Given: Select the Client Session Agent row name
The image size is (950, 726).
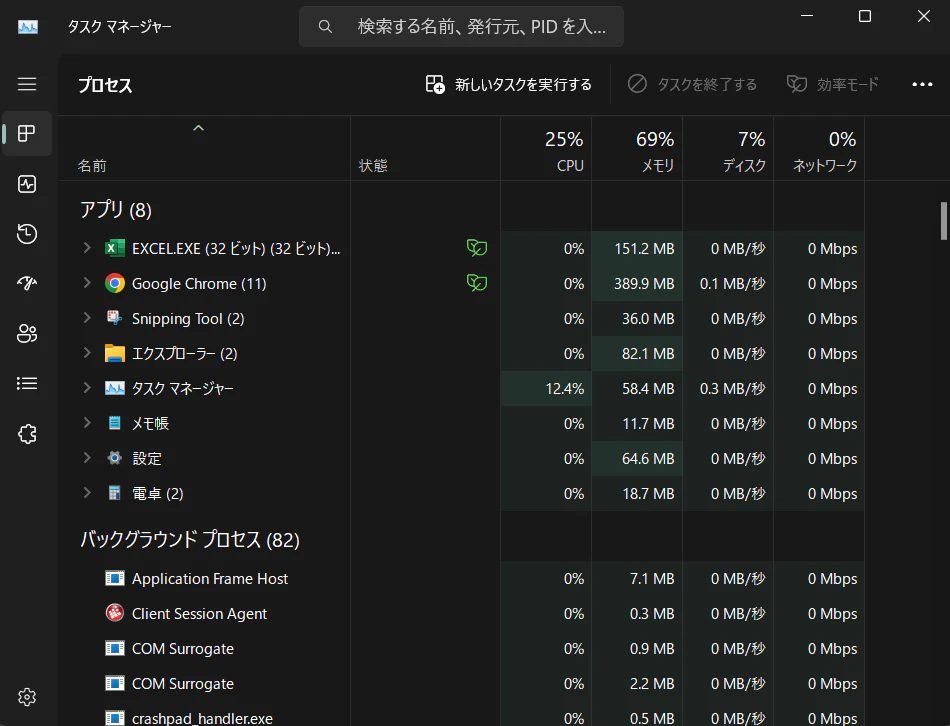Looking at the screenshot, I should click(199, 614).
